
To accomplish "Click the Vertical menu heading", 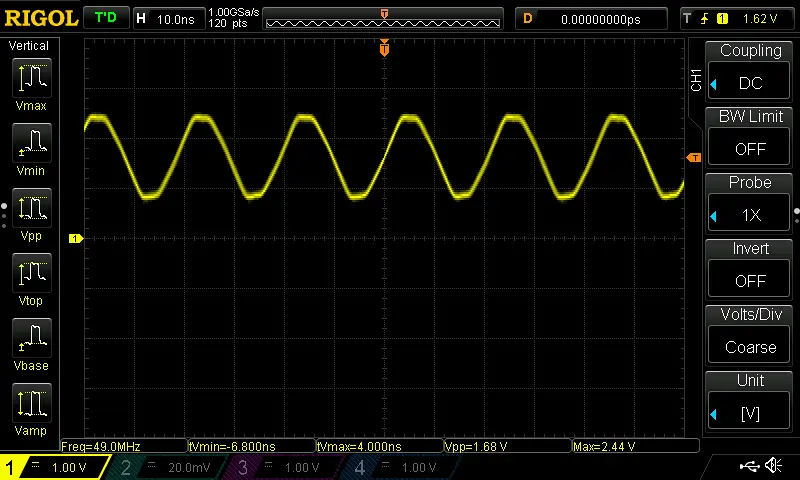I will (29, 46).
